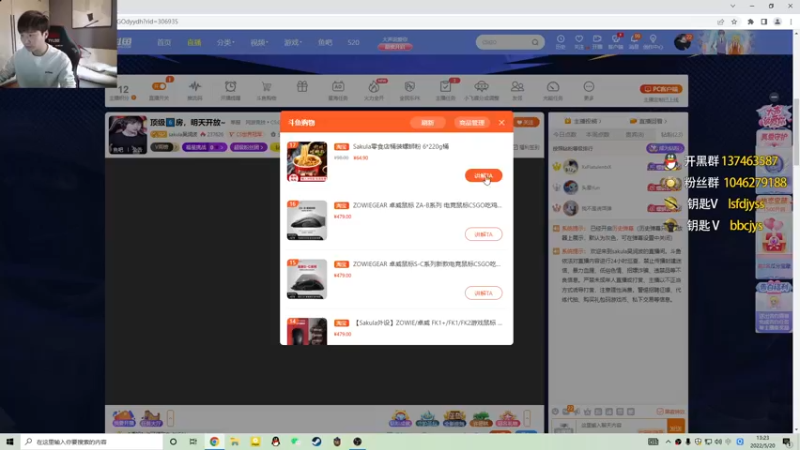The height and width of the screenshot is (450, 800).
Task: Click the 刷新 refresh button in popup
Action: coord(428,122)
